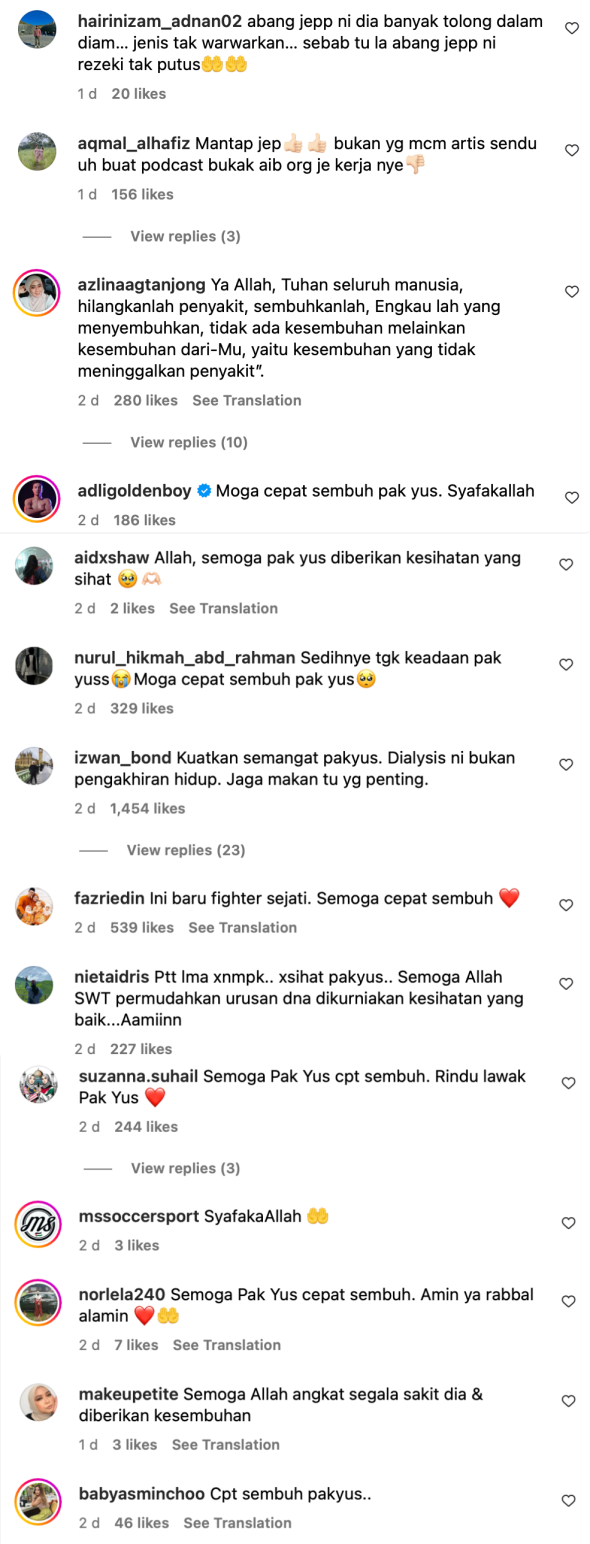This screenshot has height=1544, width=590.
Task: Open See Translation under aidxshaw's comment
Action: pos(224,609)
